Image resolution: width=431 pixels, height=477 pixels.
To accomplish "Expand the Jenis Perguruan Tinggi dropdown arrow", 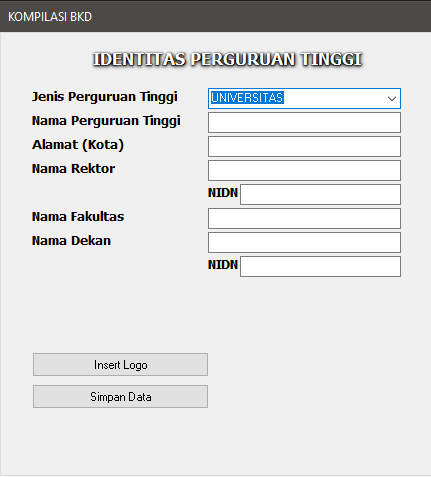I will click(x=392, y=99).
